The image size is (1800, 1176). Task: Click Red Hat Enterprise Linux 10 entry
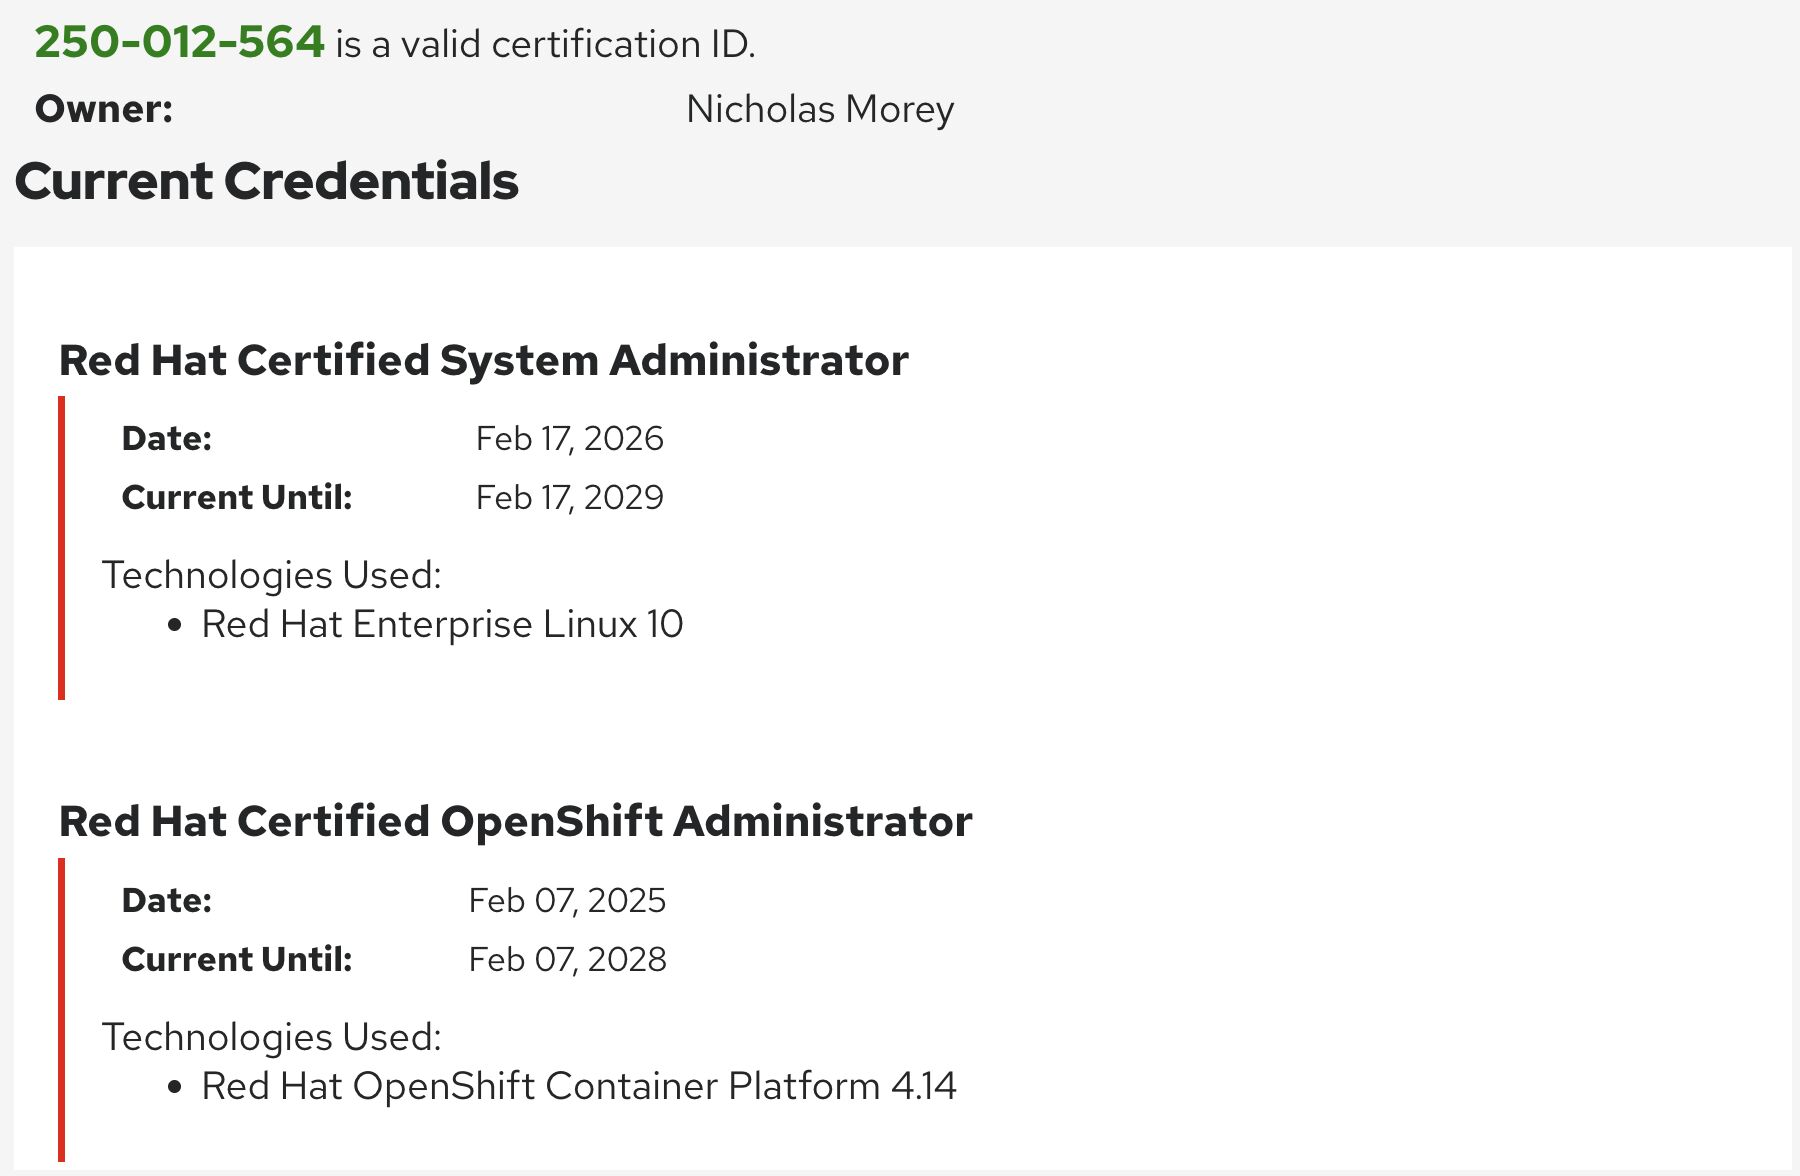(442, 624)
